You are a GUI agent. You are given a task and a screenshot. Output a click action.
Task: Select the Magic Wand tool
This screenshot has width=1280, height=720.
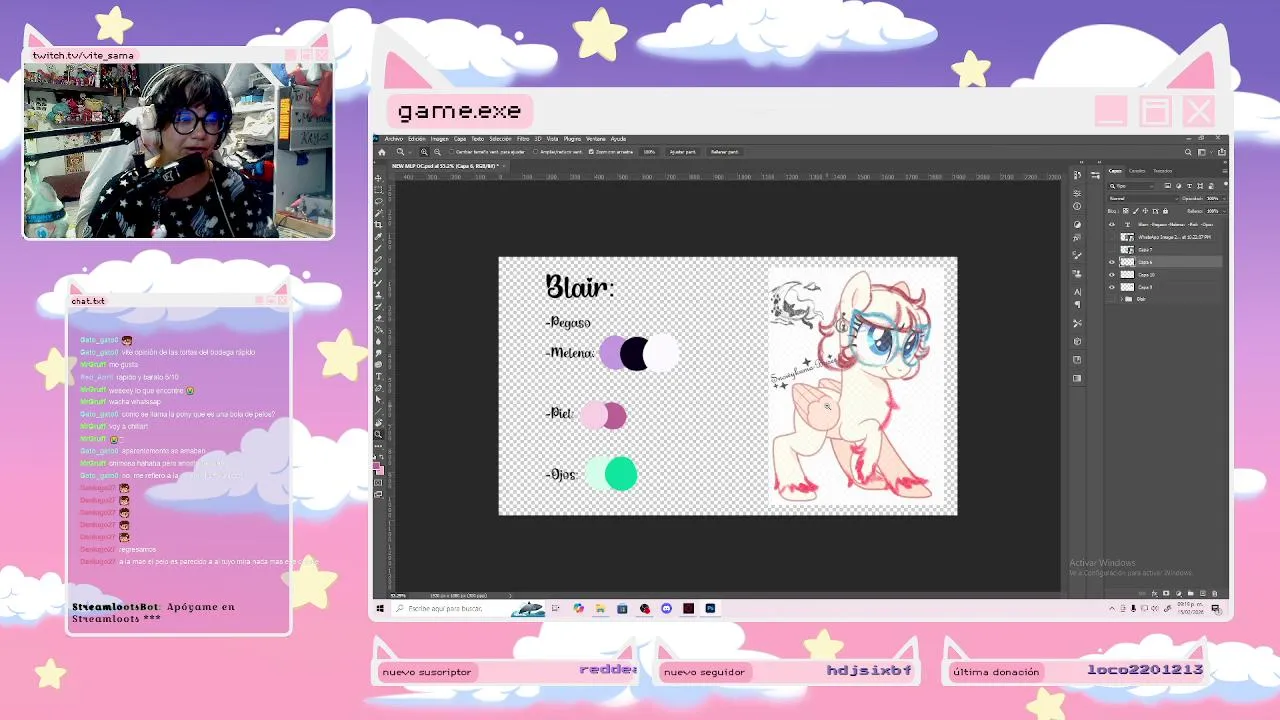(x=379, y=212)
